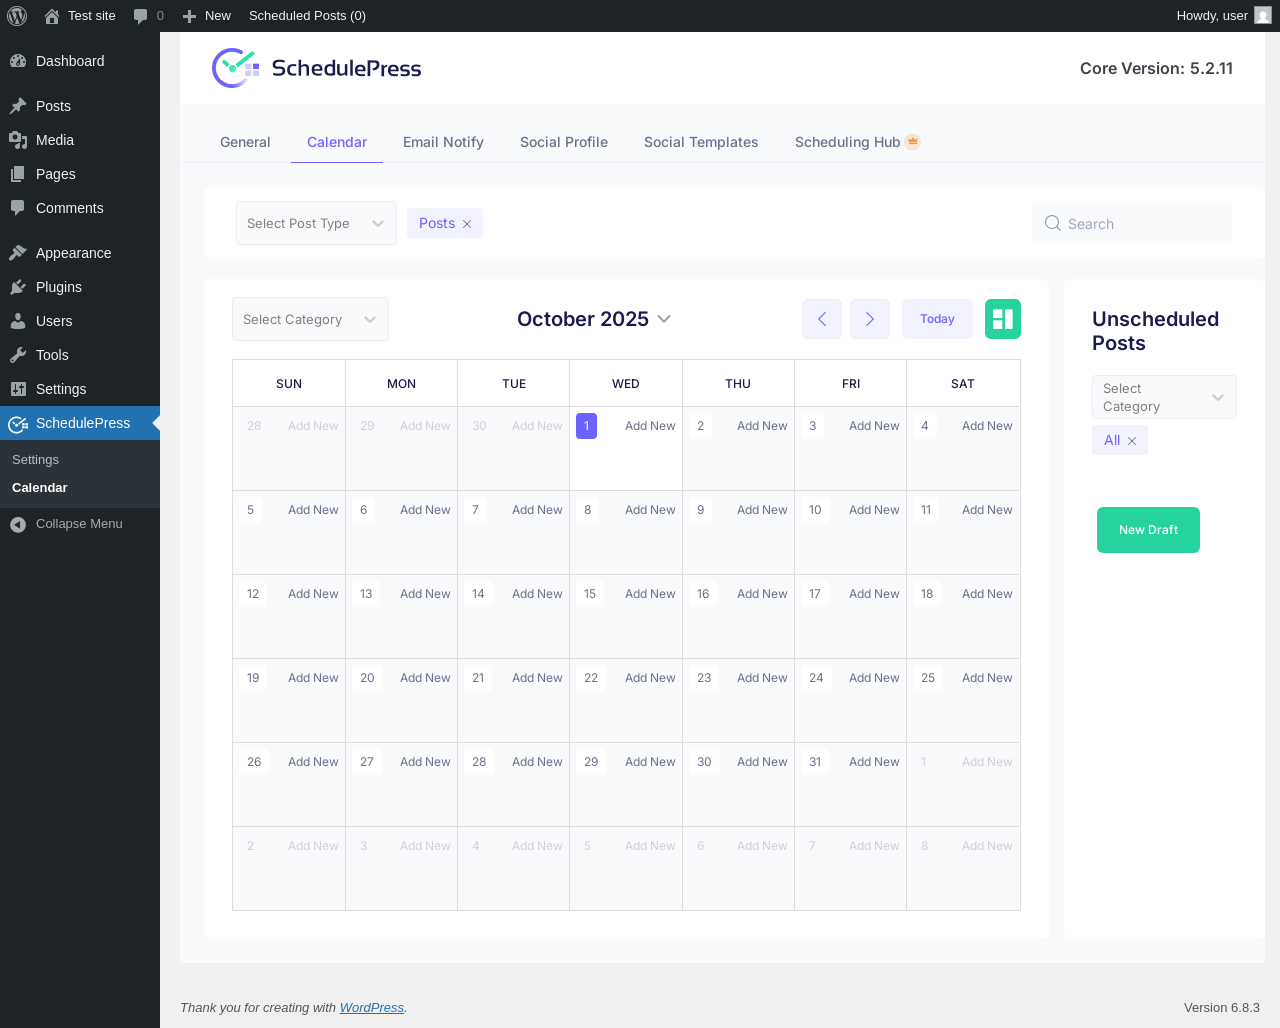This screenshot has width=1280, height=1028.
Task: Open Test site home icon
Action: pos(52,16)
